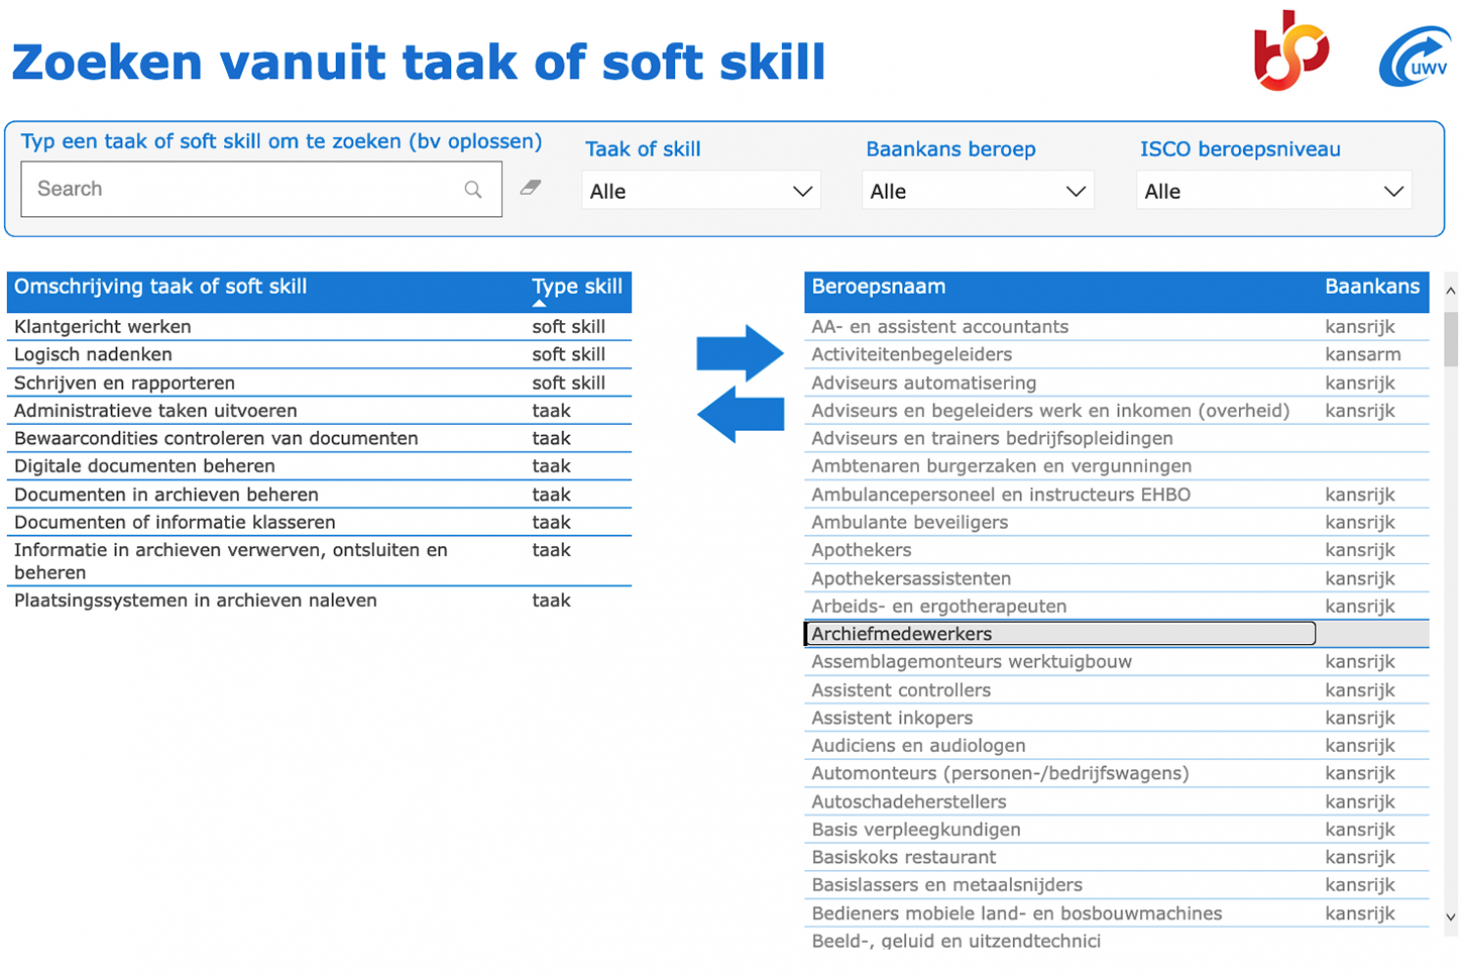
Task: Click inside the Search input field
Action: coord(200,188)
